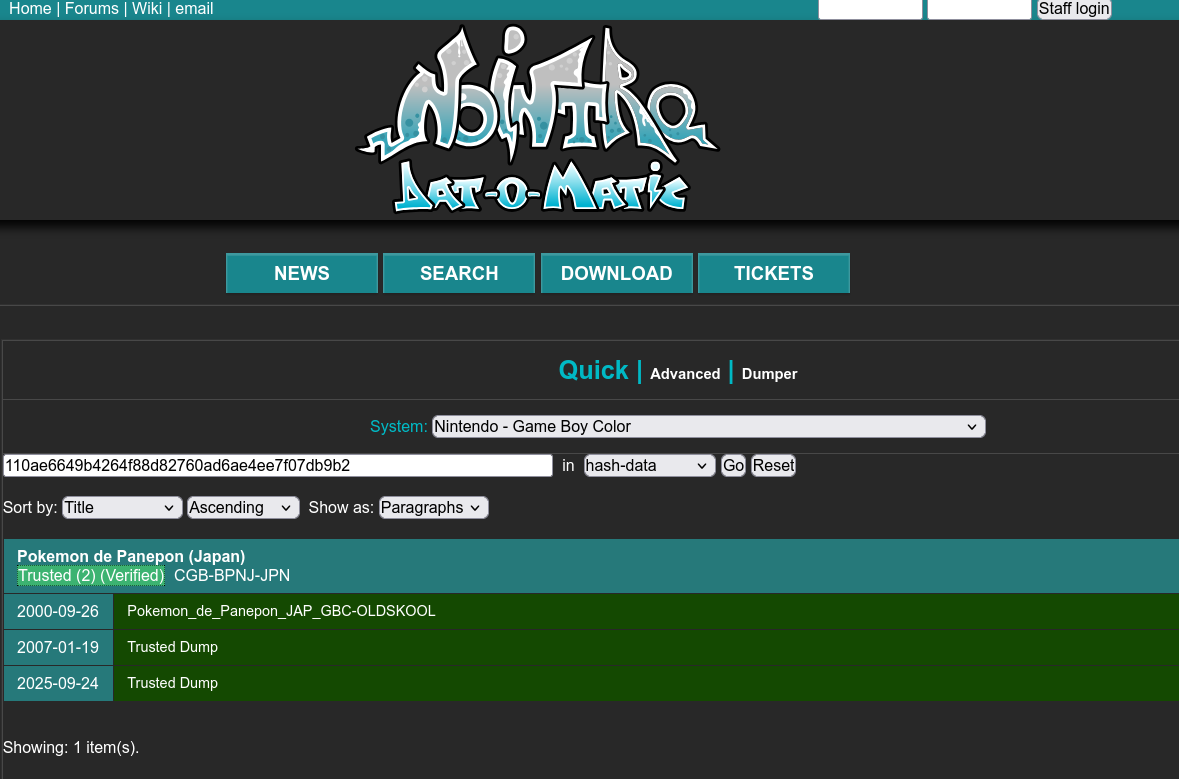This screenshot has width=1179, height=779.
Task: Open the Show as Paragraphs dropdown
Action: click(x=433, y=508)
